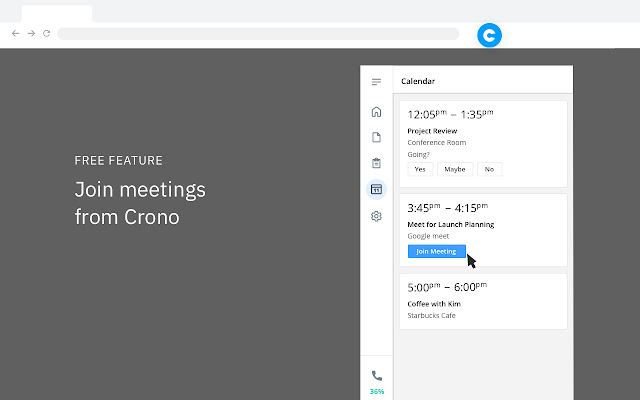
Task: Go to the Home icon in sidebar
Action: 376,112
